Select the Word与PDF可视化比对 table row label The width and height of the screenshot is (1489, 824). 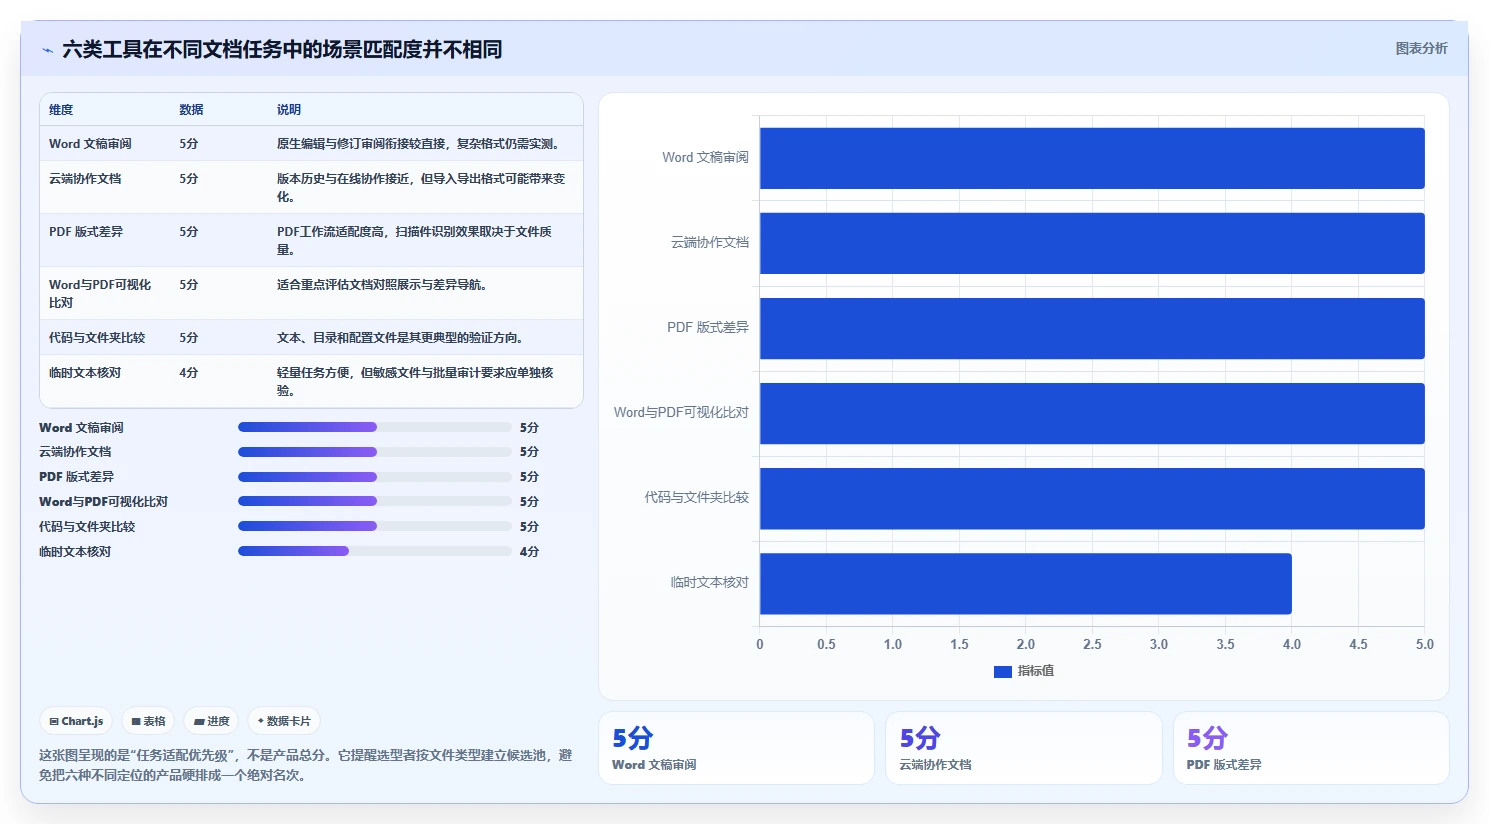coord(100,294)
